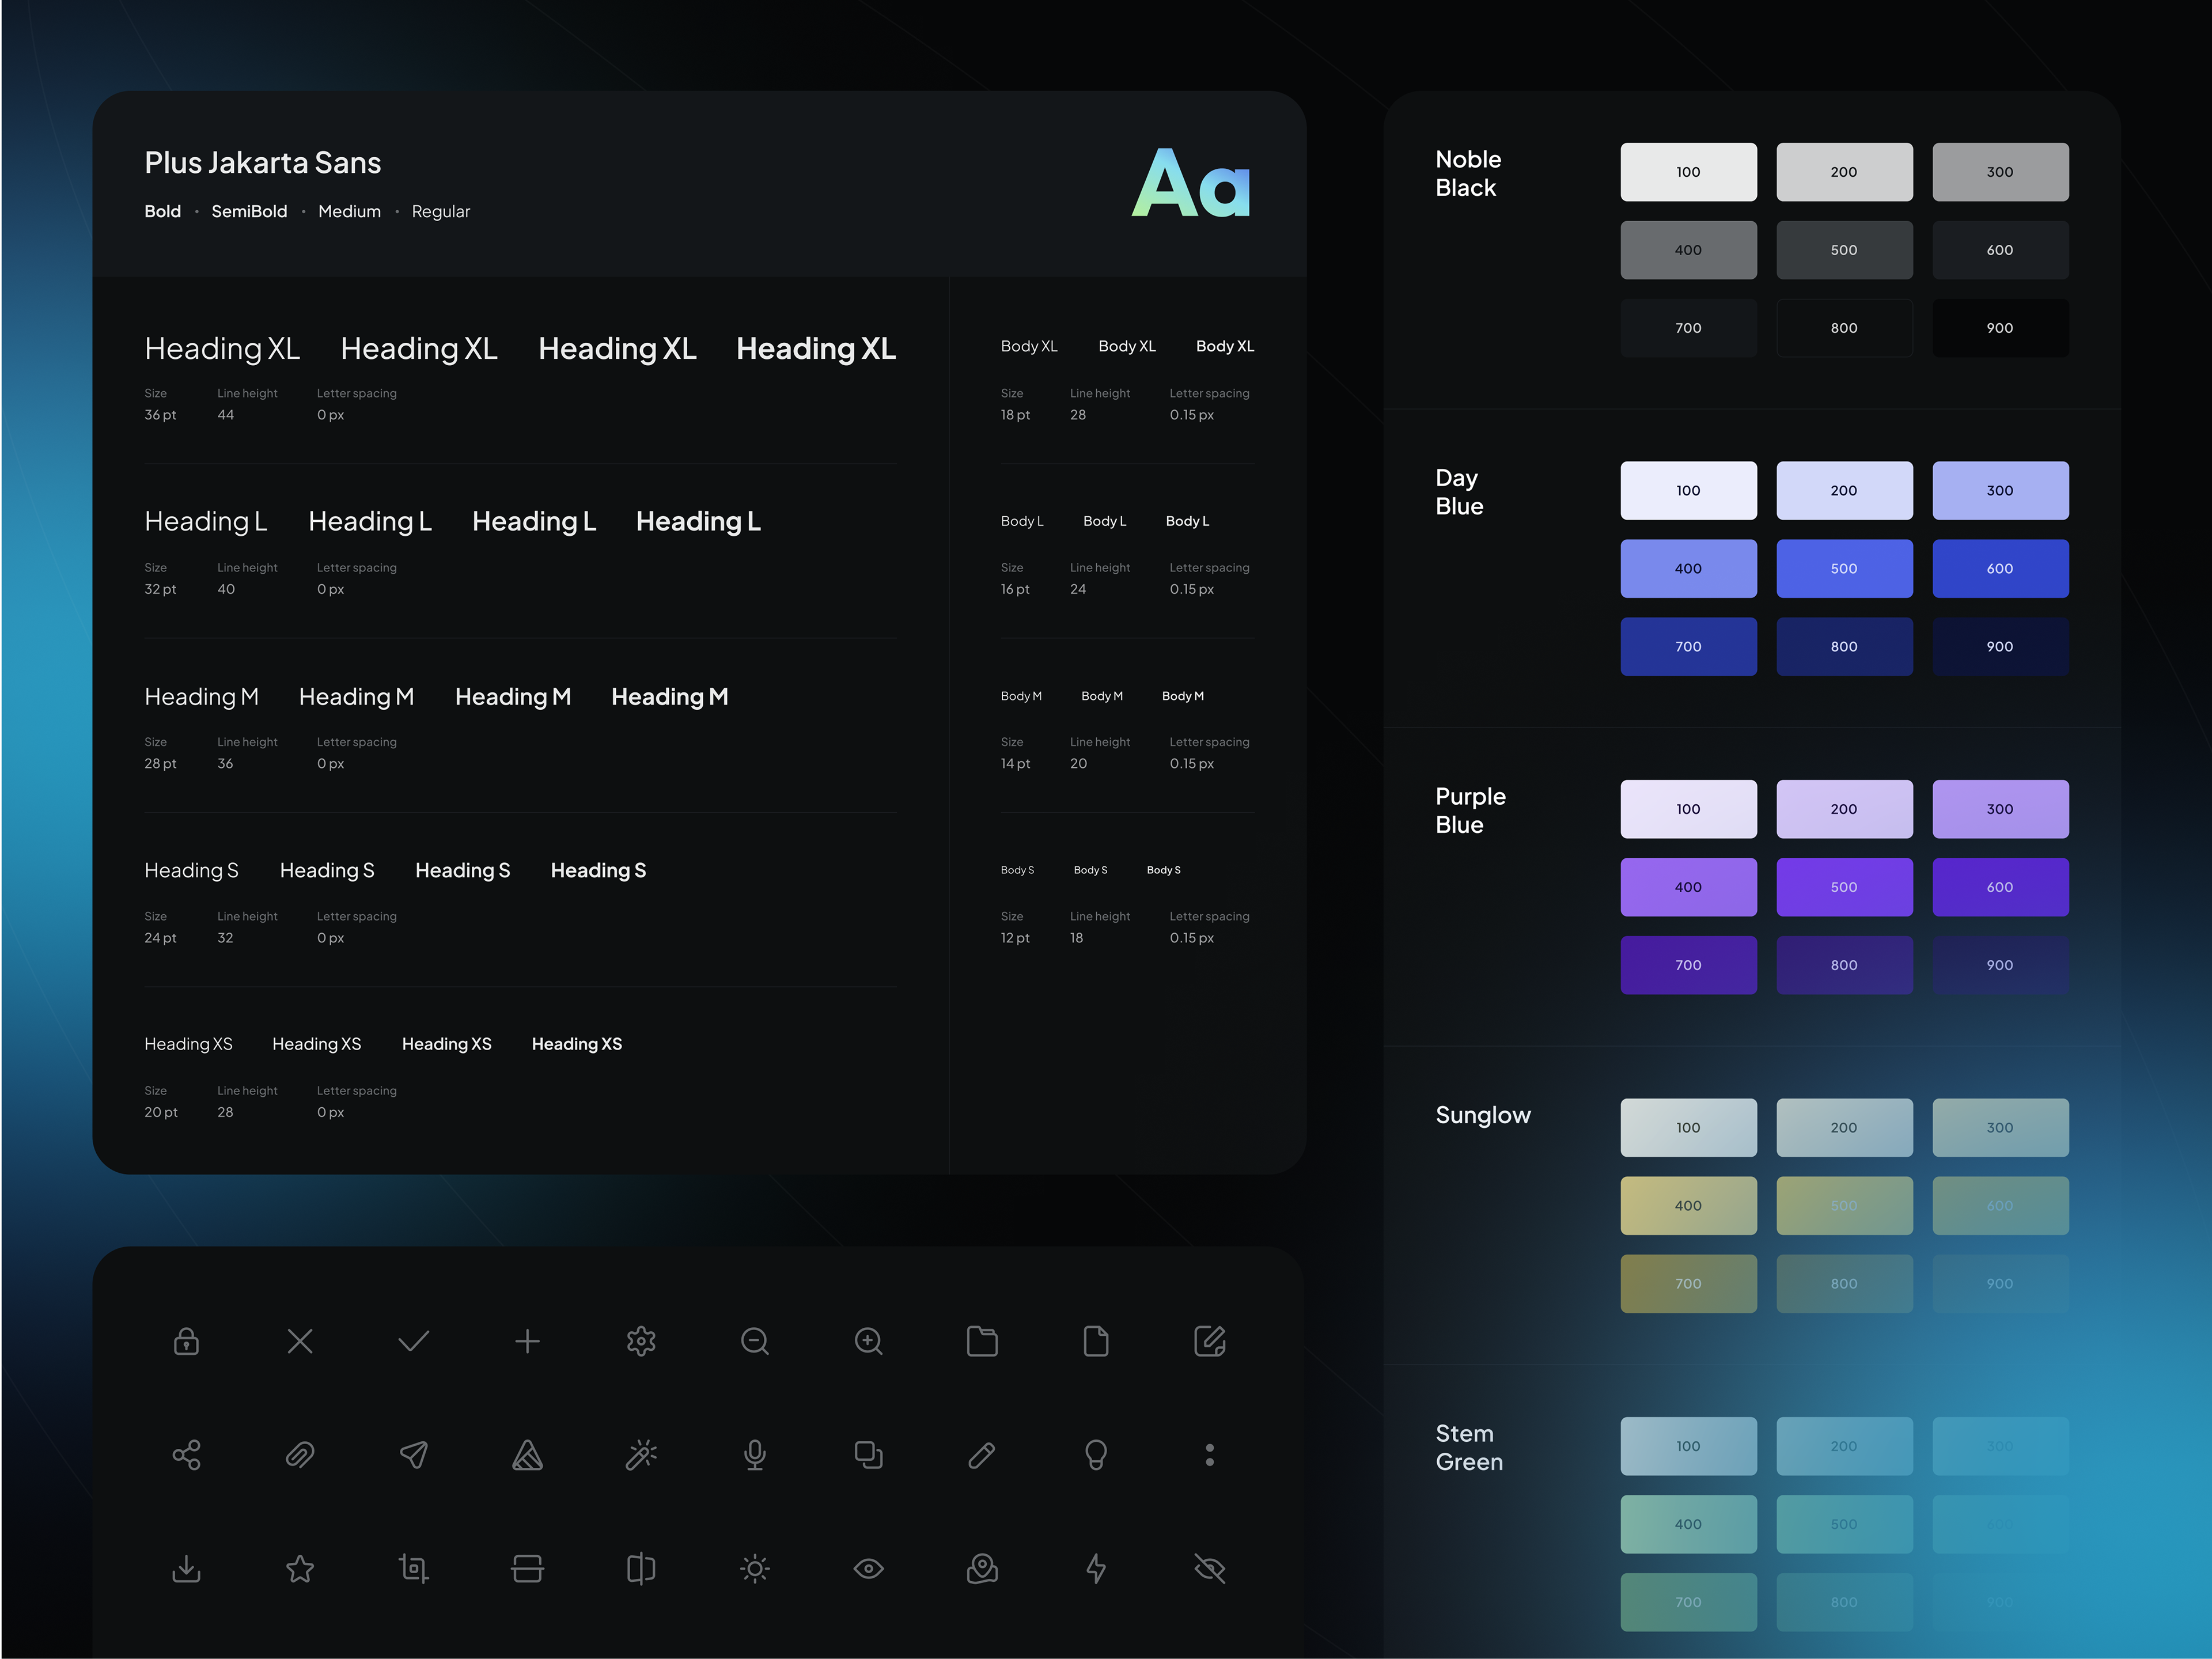Click the download arrow icon
This screenshot has width=2212, height=1659.
pos(186,1568)
